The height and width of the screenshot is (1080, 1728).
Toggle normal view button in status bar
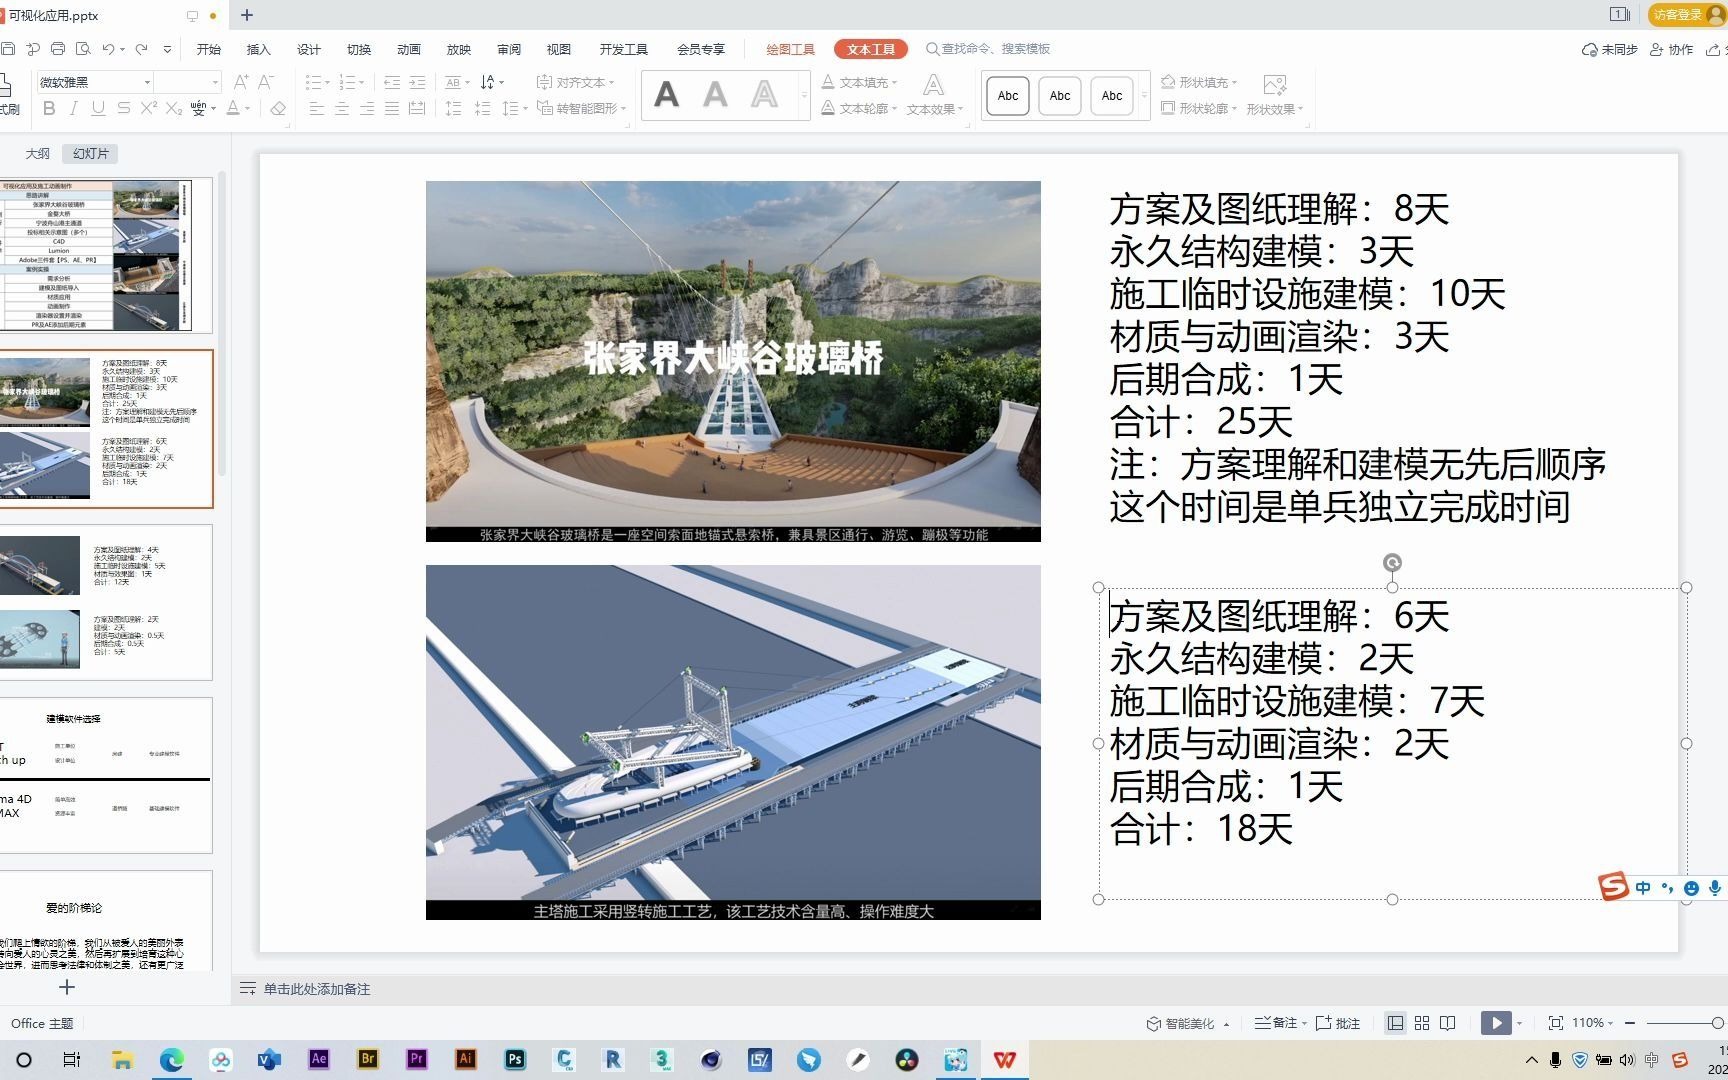coord(1395,1023)
